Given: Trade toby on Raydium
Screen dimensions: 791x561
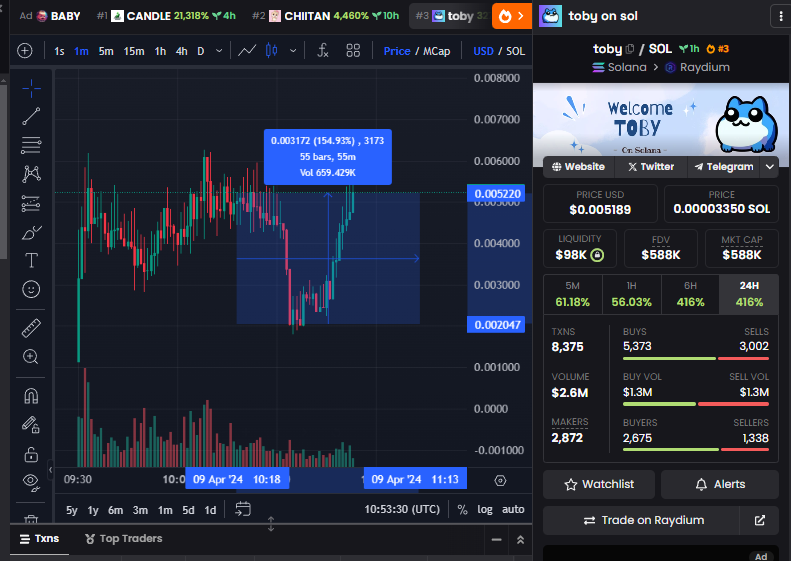Looking at the screenshot, I should coord(641,520).
